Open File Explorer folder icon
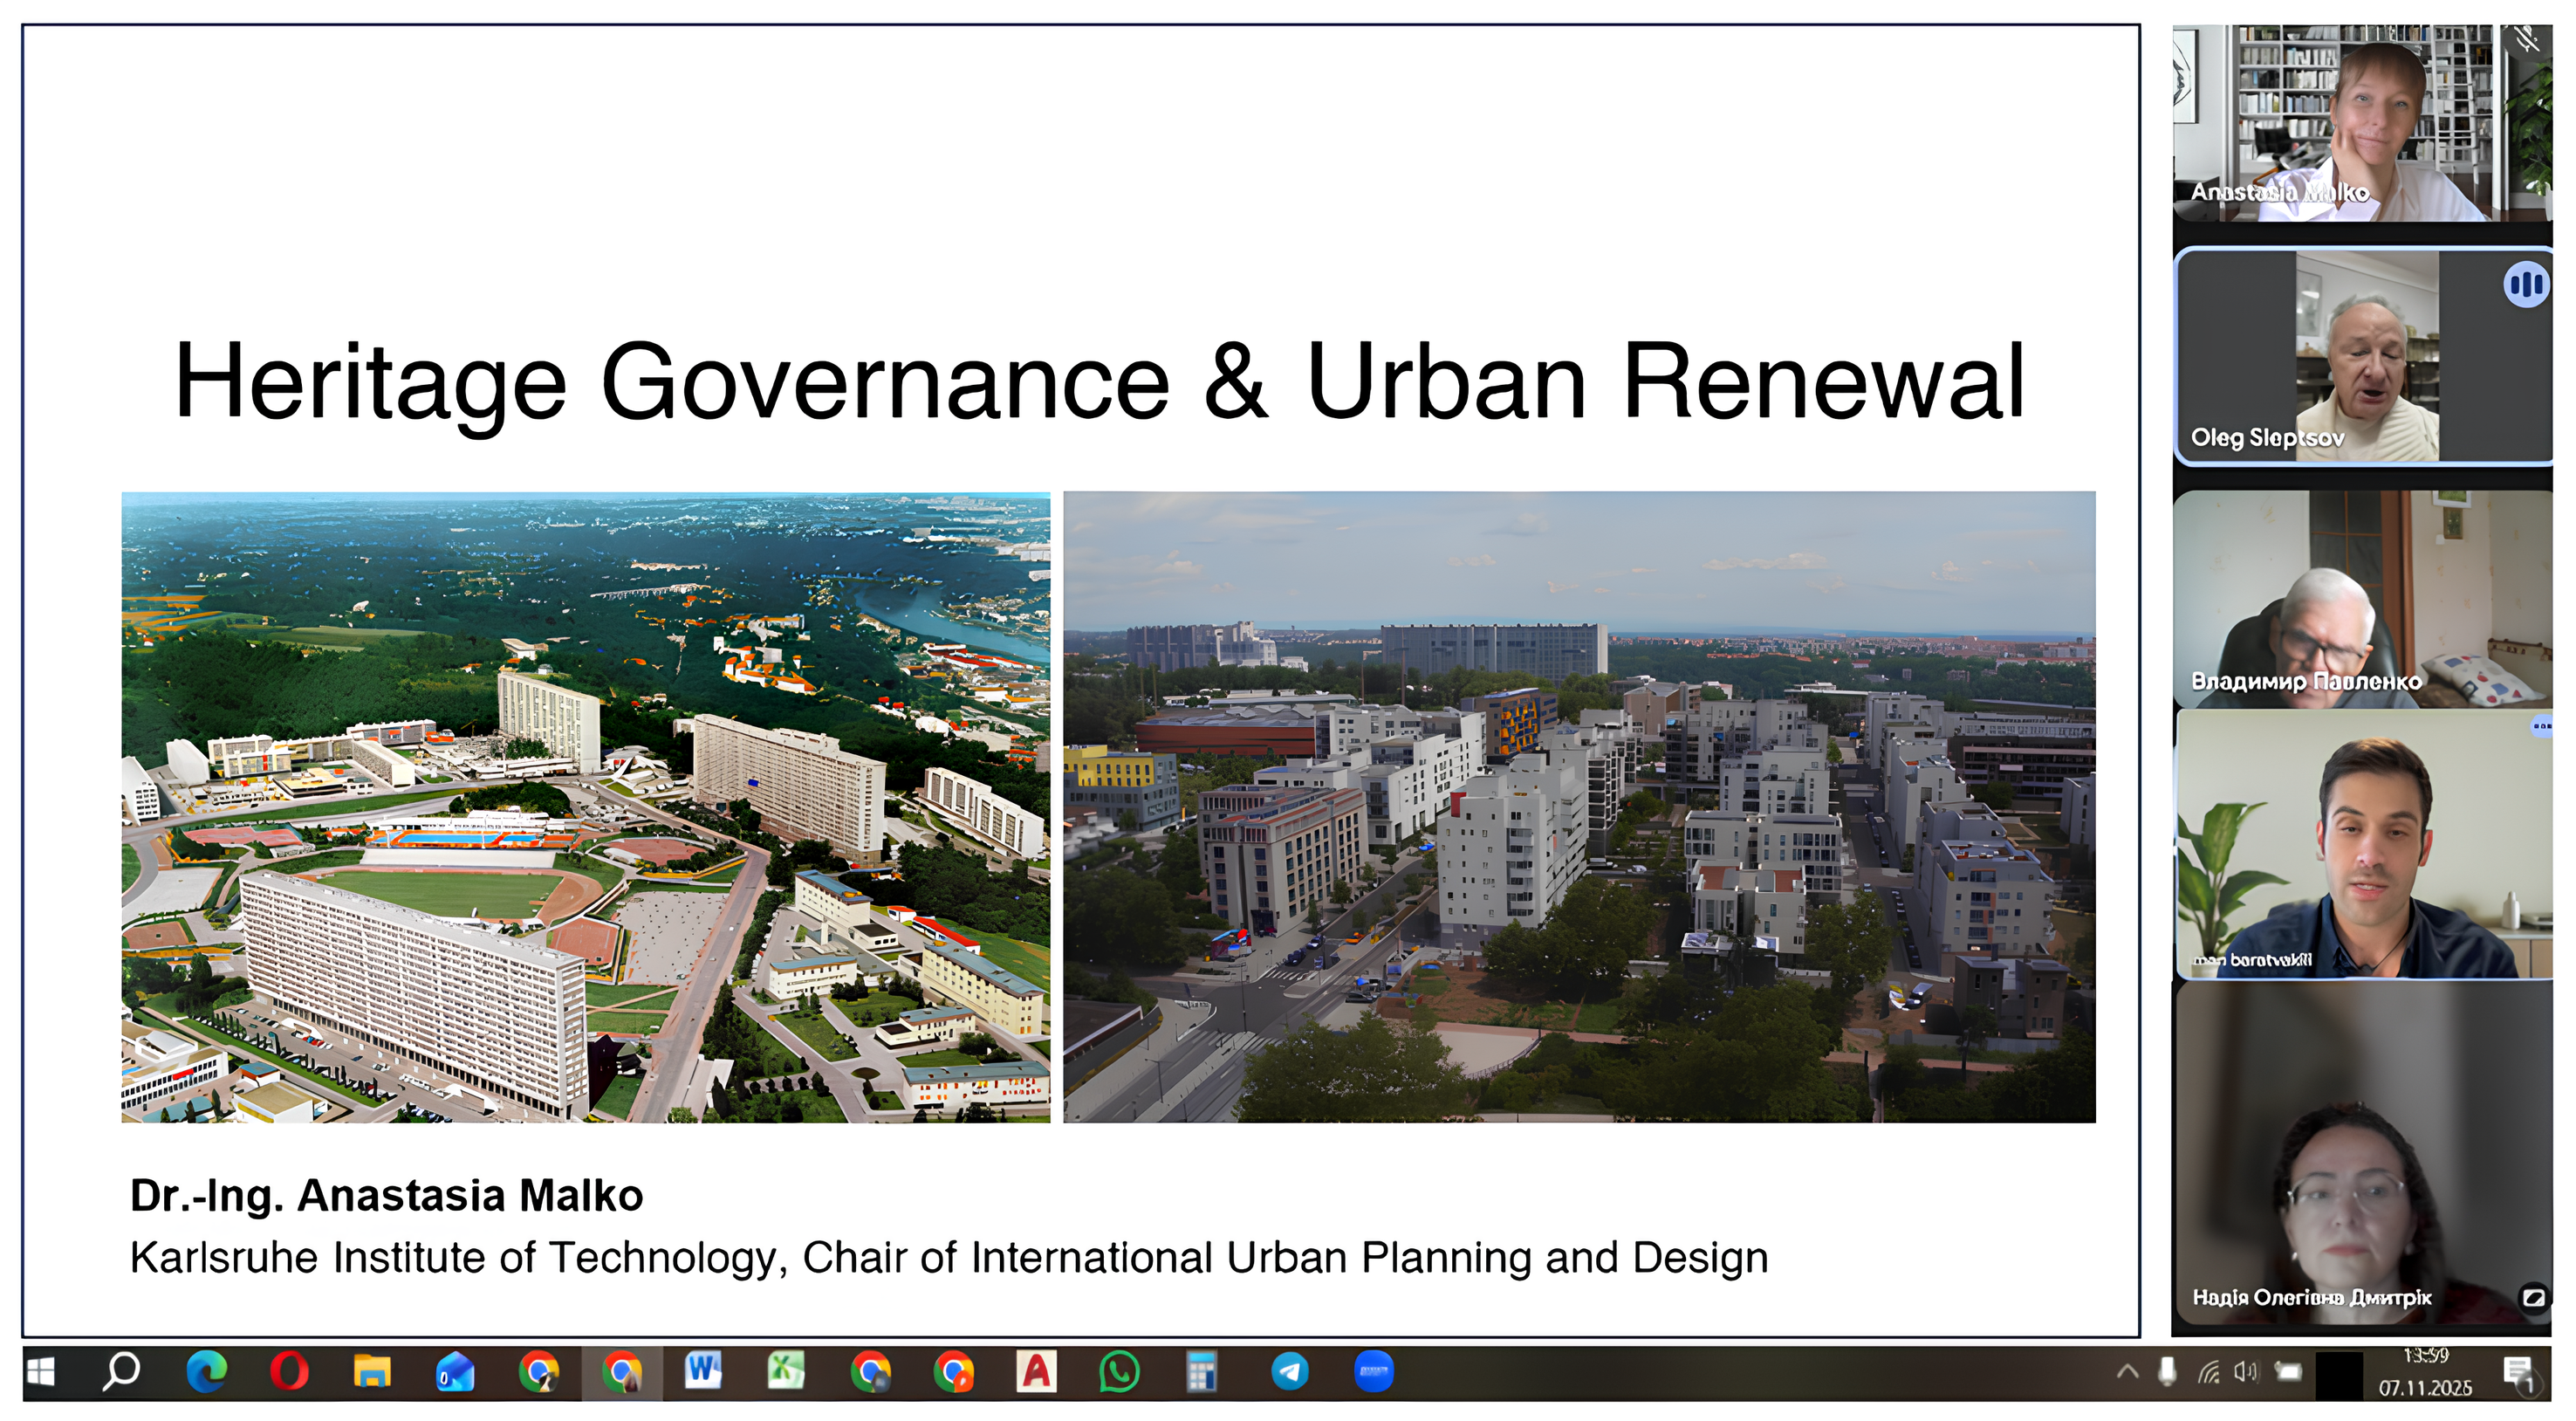The width and height of the screenshot is (2576, 1421). pos(372,1371)
